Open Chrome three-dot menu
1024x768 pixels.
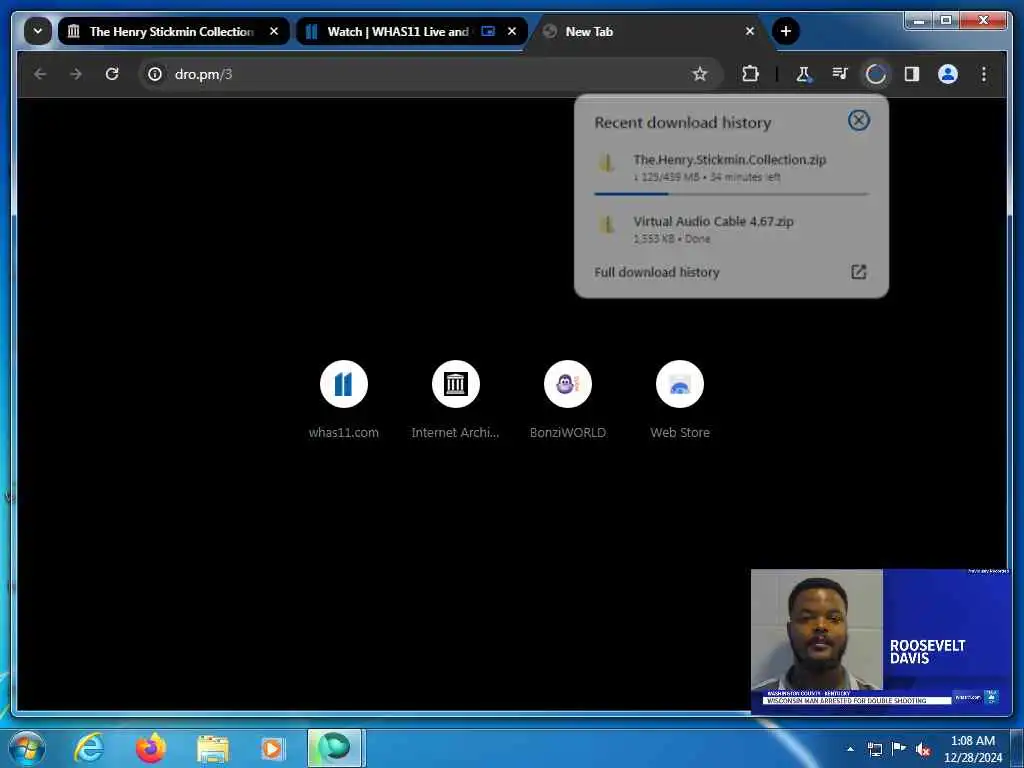click(x=984, y=74)
